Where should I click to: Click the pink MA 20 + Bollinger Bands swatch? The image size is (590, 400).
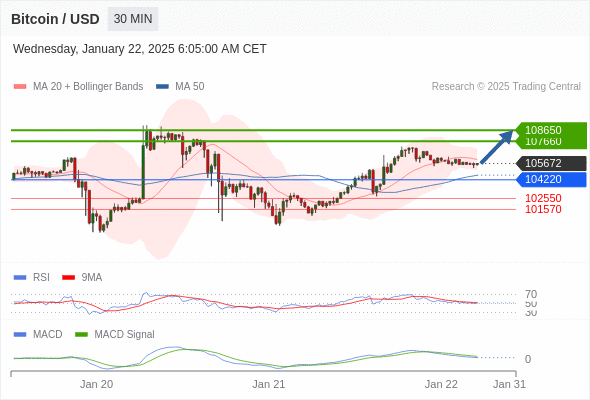[20, 87]
